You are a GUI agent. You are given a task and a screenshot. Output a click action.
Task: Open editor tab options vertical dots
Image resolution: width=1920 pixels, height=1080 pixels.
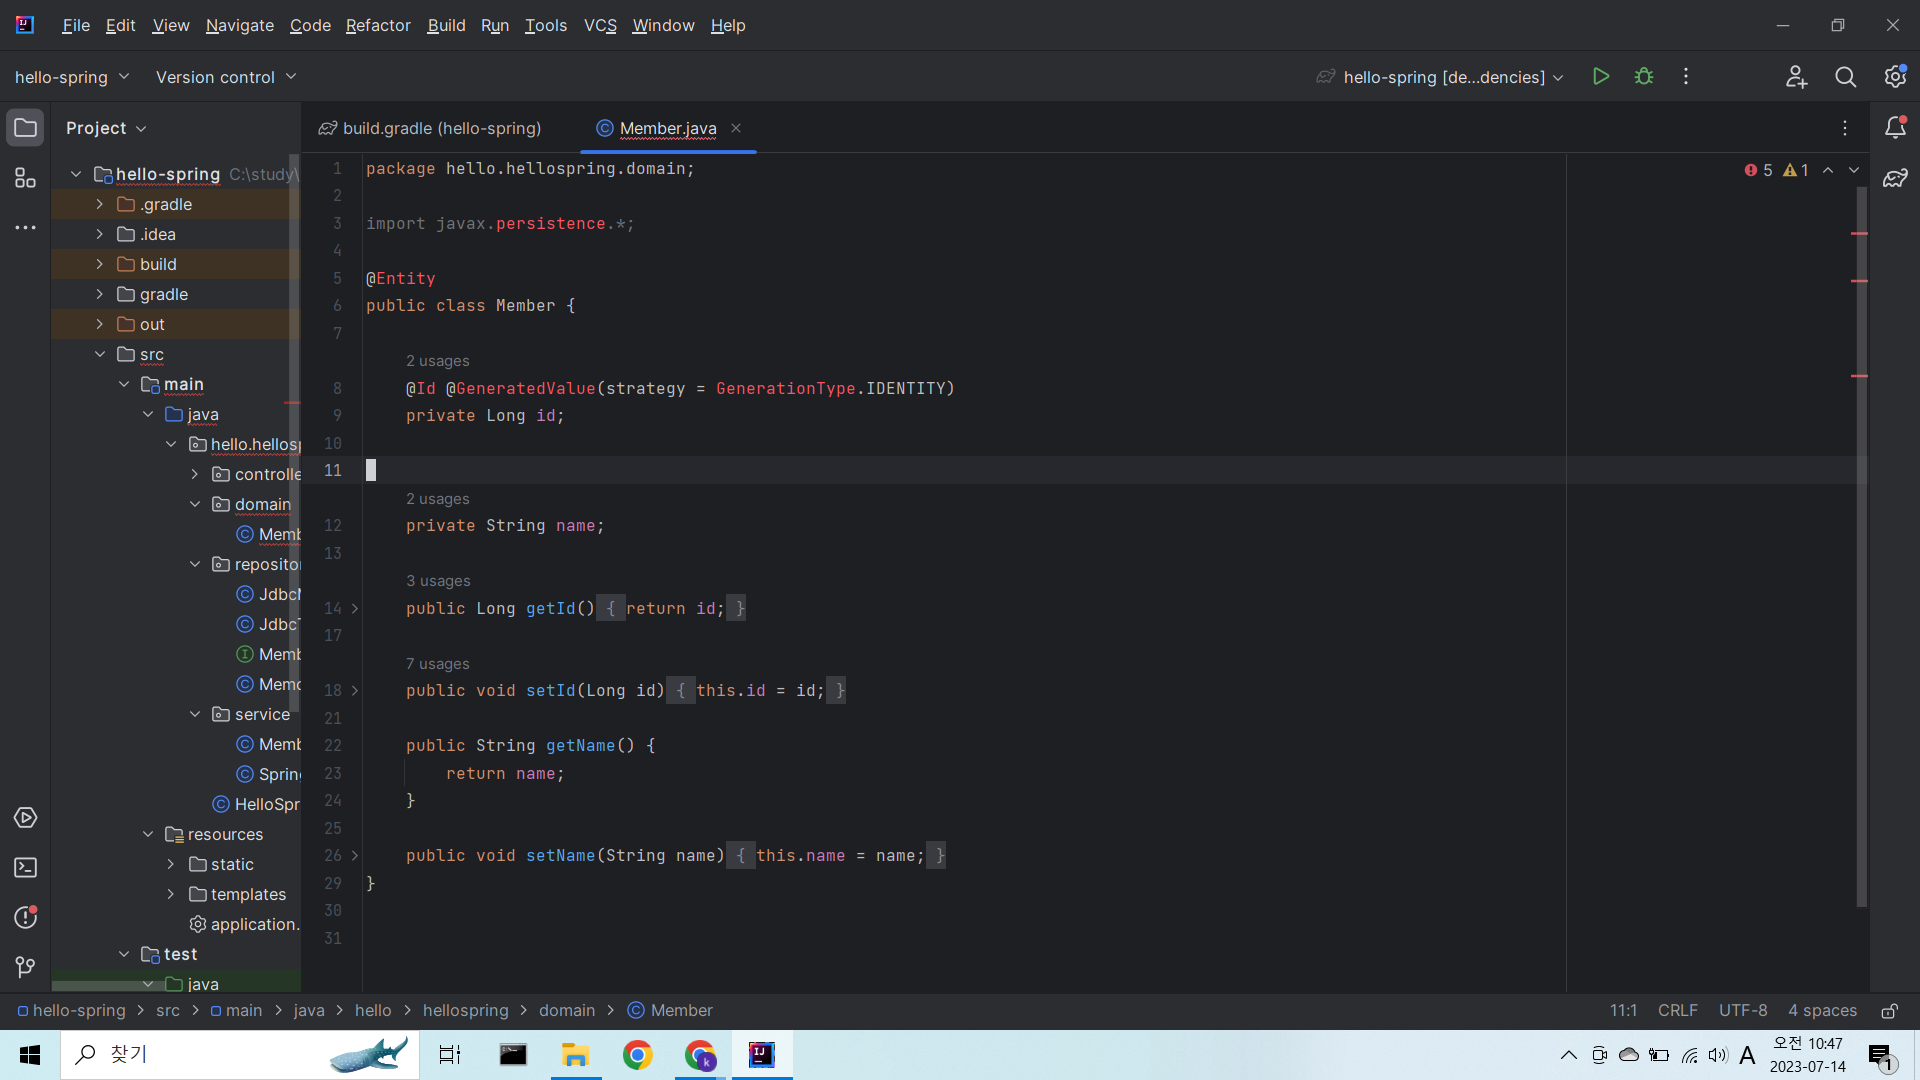pos(1845,128)
